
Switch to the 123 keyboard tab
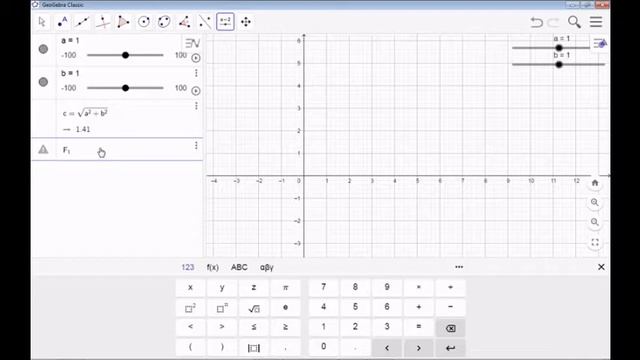(x=188, y=267)
